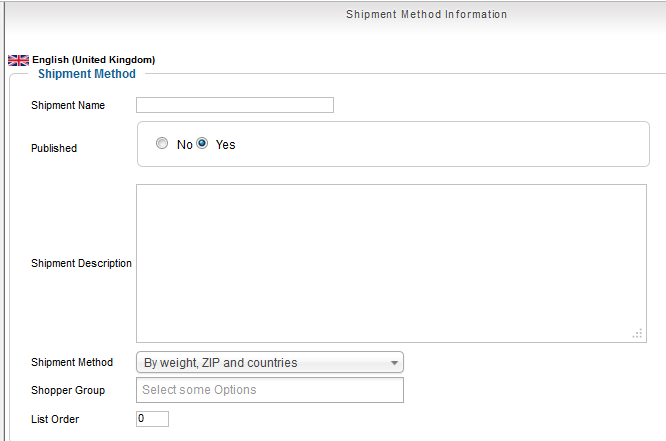
Task: Click the "English (United Kingdom)" language label
Action: tap(94, 60)
